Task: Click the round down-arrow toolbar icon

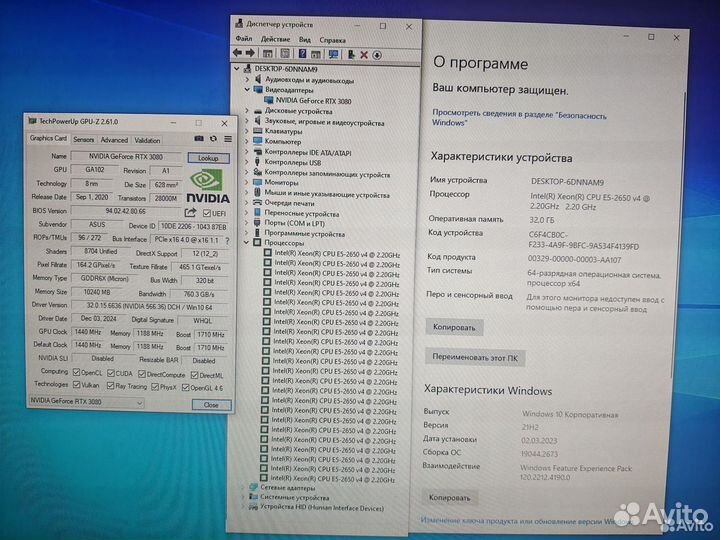Action: [x=377, y=55]
